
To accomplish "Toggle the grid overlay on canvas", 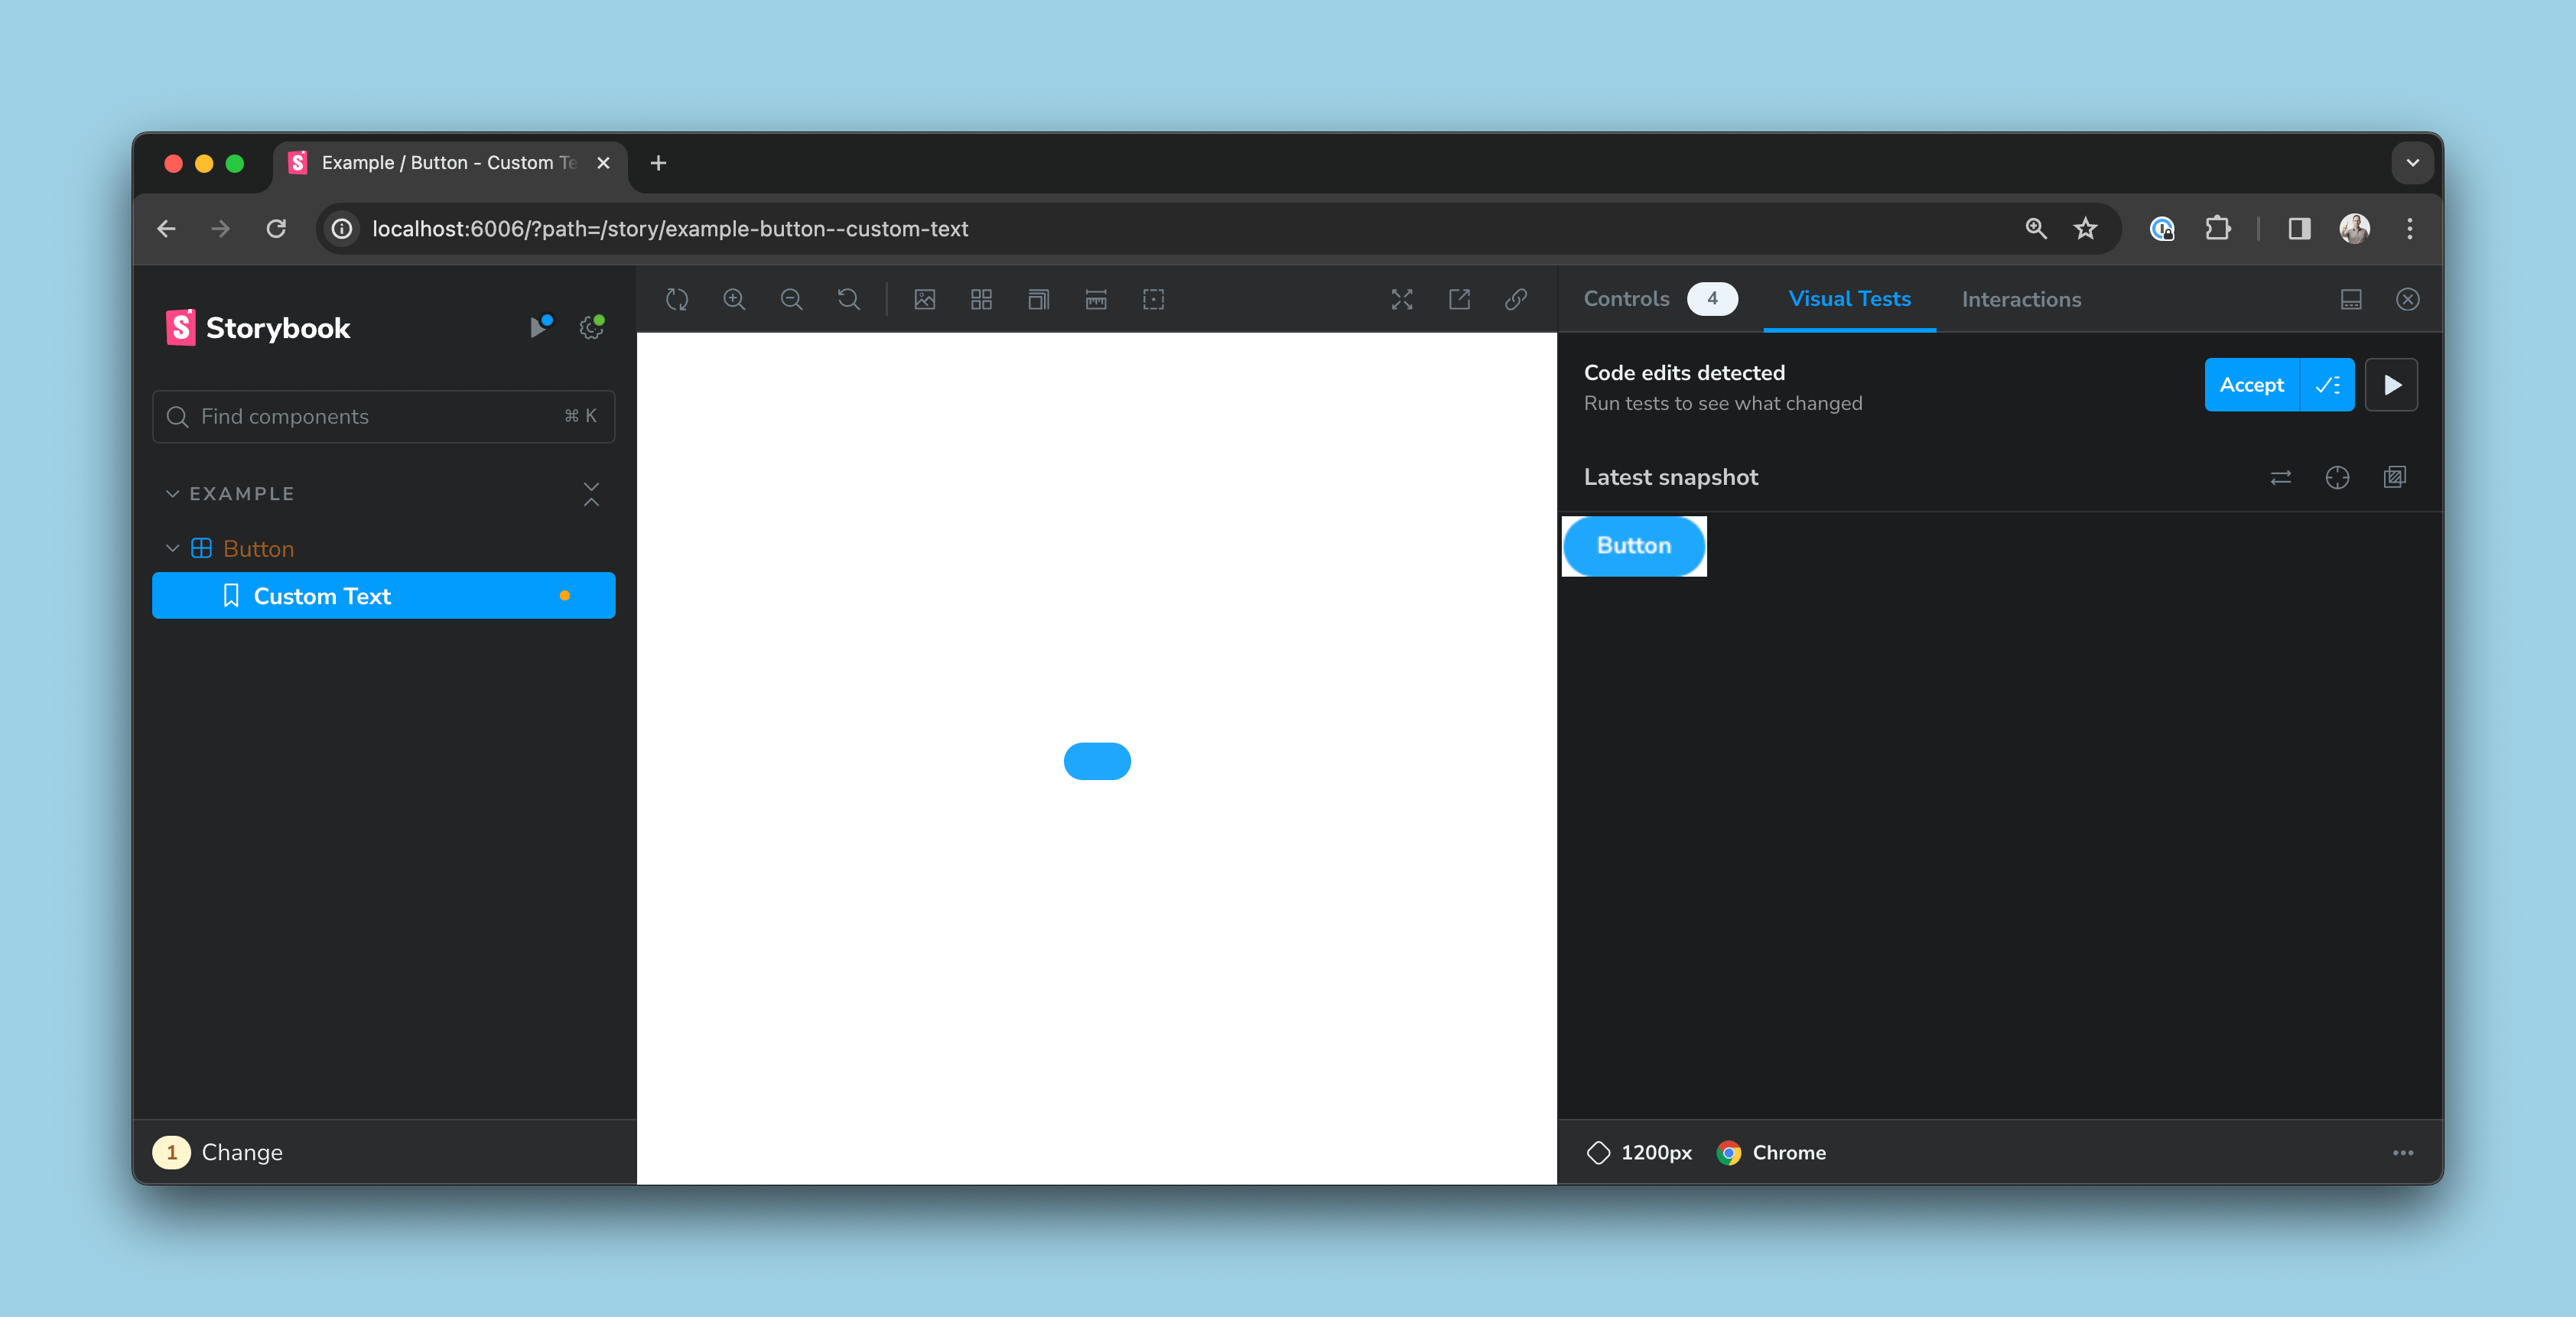I will [x=981, y=299].
